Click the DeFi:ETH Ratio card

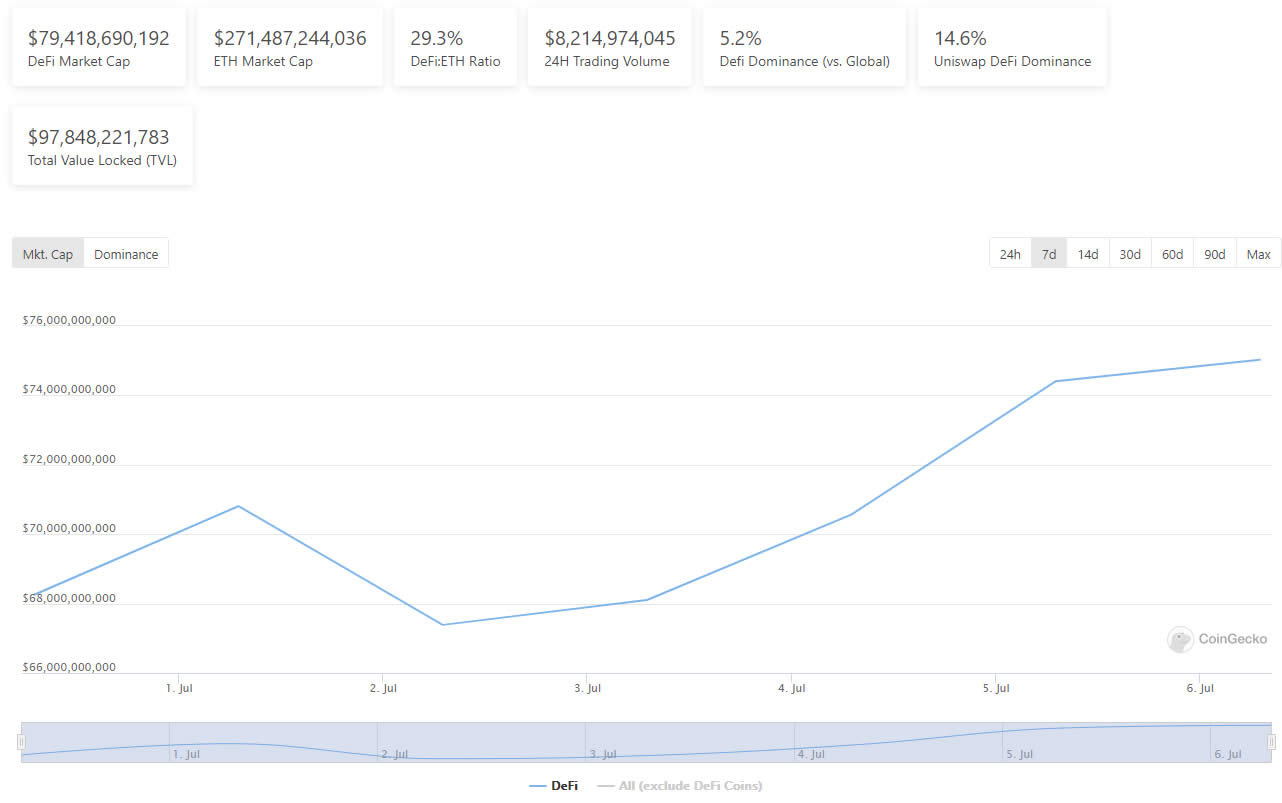pos(455,48)
